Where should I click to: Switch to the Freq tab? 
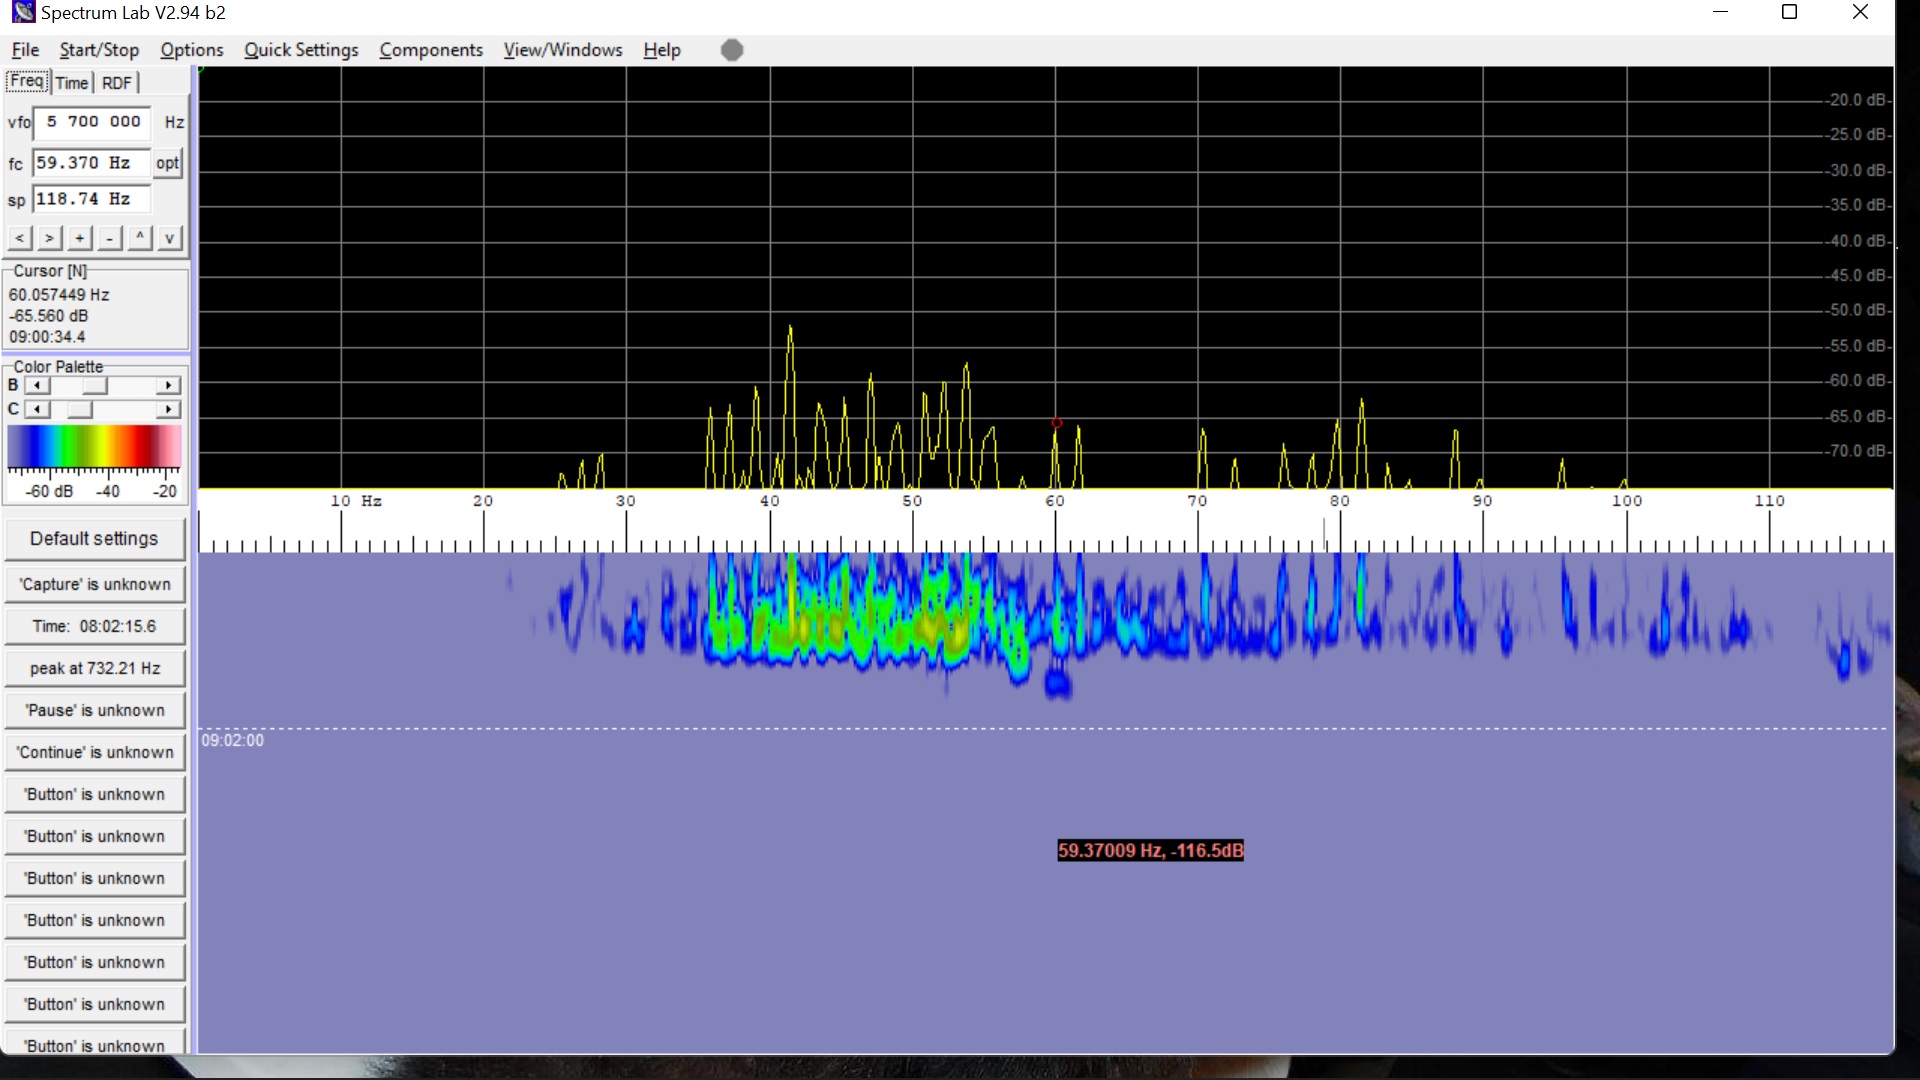pyautogui.click(x=27, y=81)
